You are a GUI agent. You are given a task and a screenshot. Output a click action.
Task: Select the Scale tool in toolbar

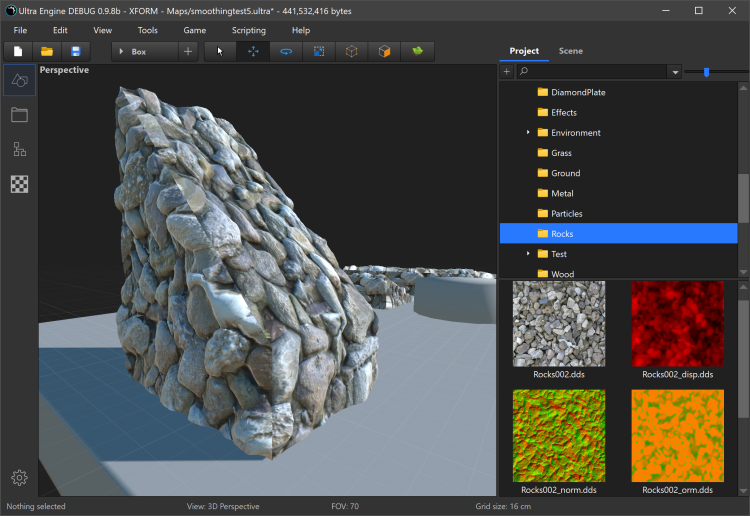click(318, 51)
